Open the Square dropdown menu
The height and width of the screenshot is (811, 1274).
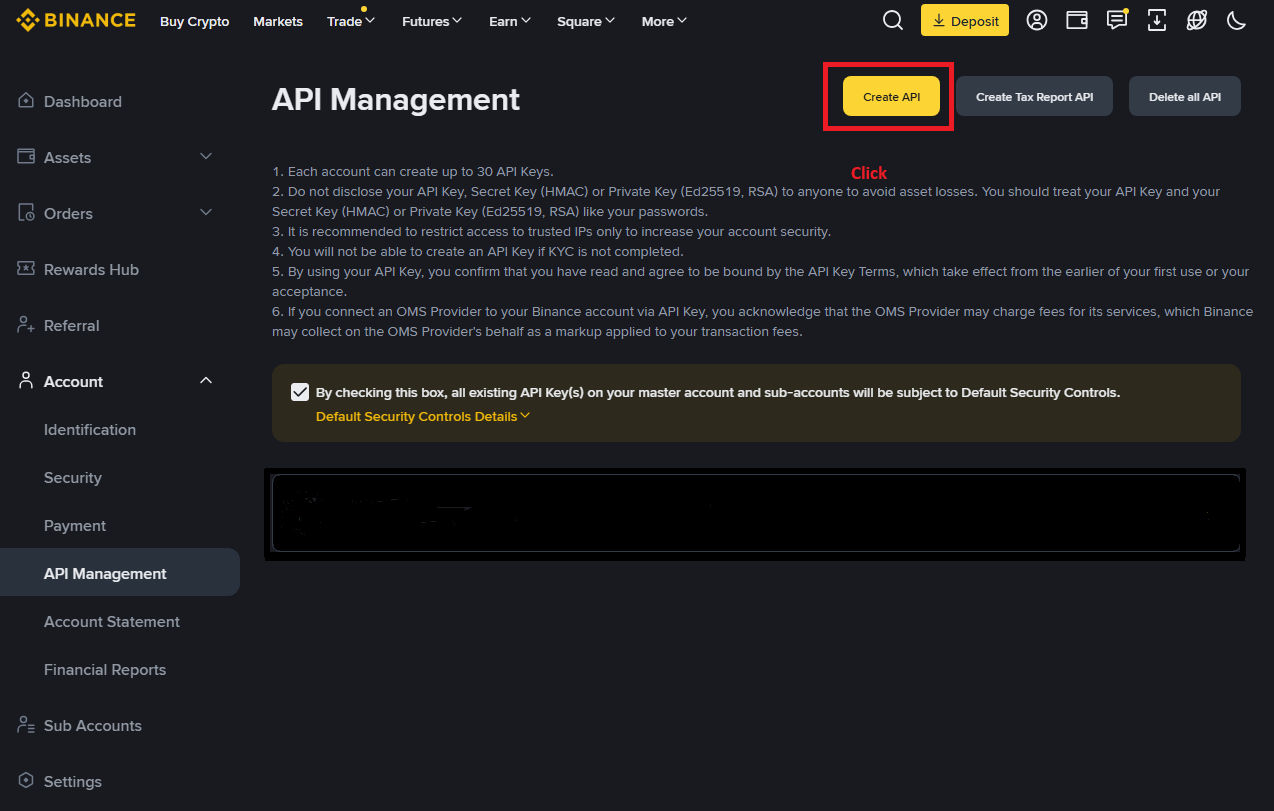pos(586,21)
